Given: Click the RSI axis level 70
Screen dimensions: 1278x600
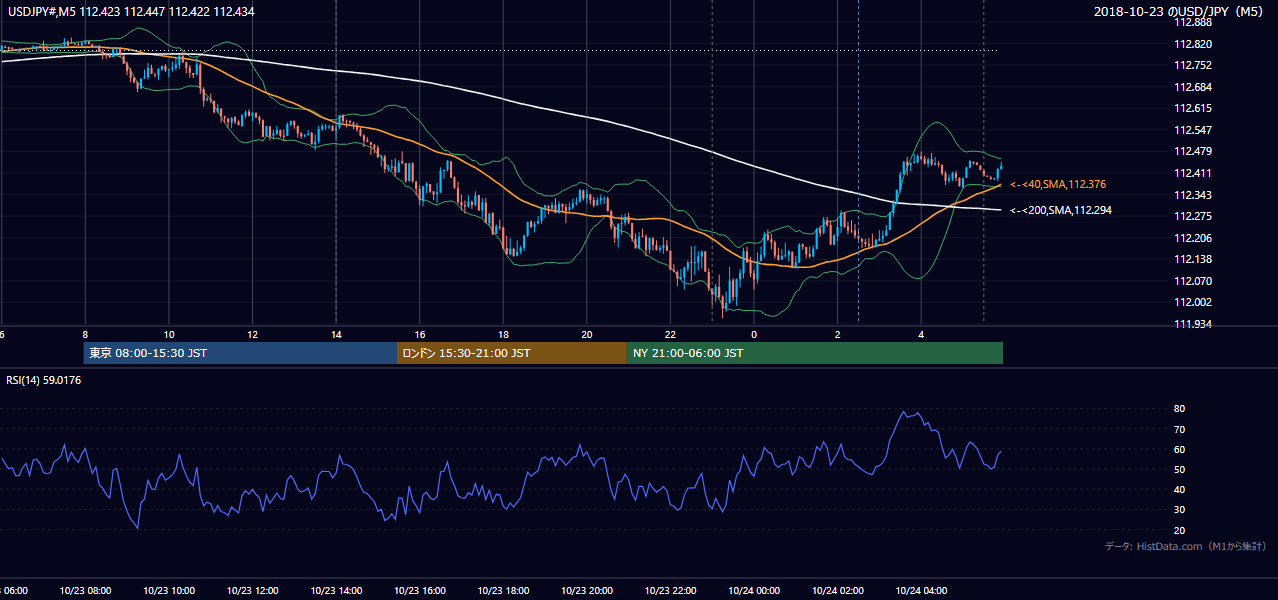Looking at the screenshot, I should pos(1179,429).
